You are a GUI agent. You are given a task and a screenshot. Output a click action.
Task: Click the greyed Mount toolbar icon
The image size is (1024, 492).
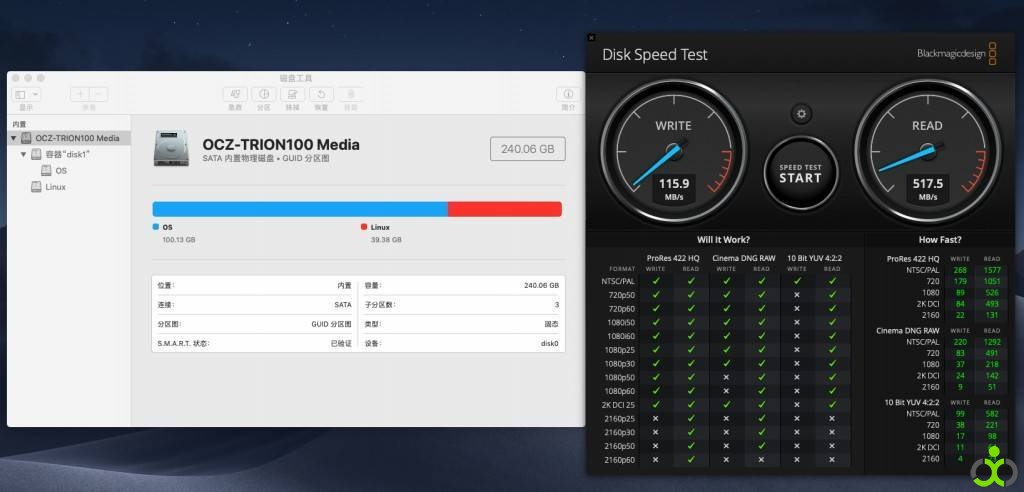click(351, 94)
